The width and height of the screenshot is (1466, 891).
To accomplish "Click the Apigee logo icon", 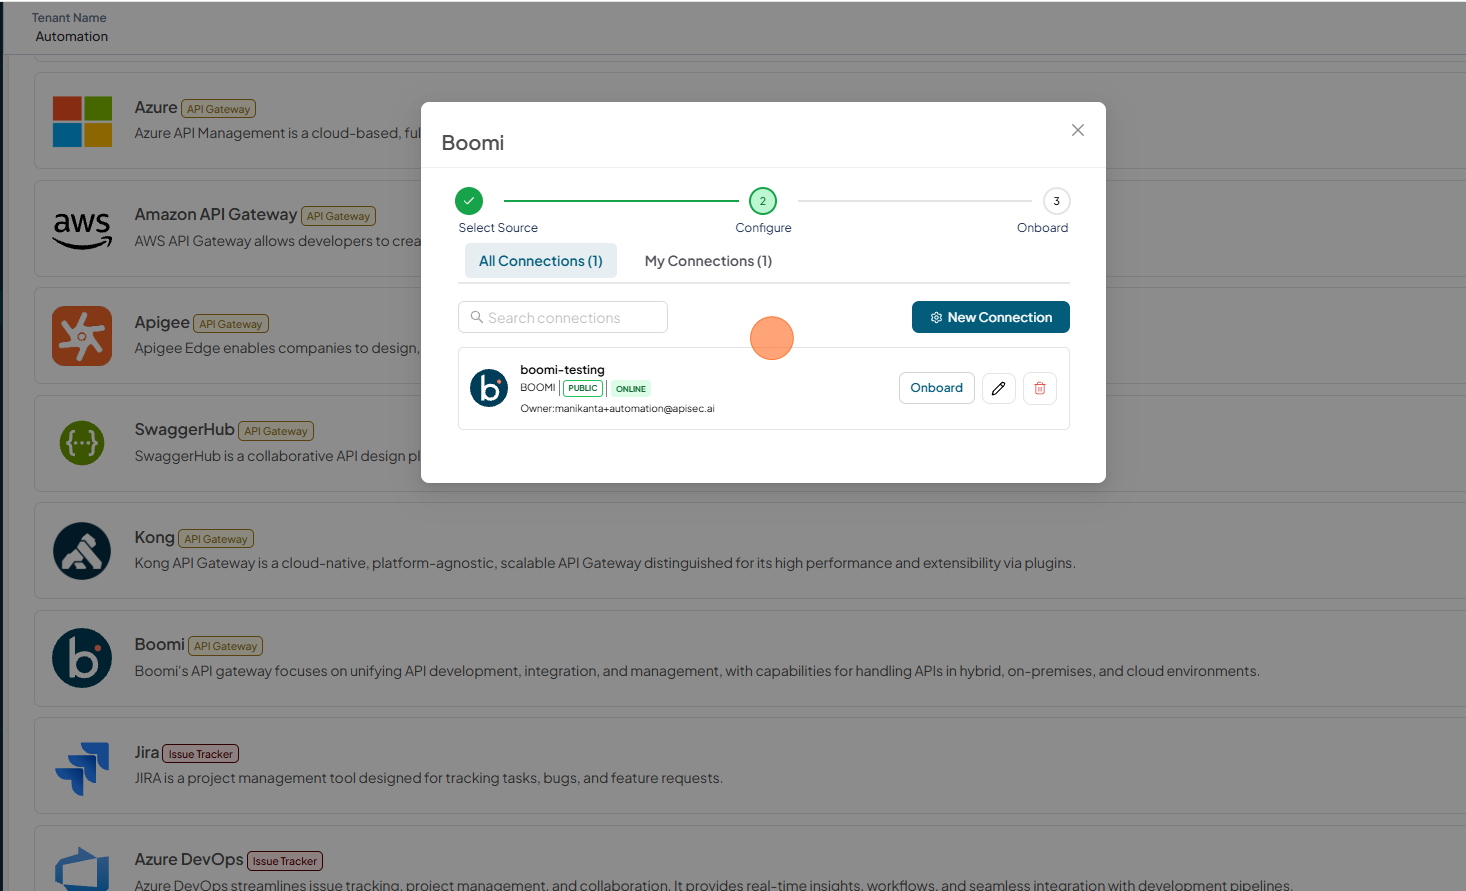I will click(82, 336).
